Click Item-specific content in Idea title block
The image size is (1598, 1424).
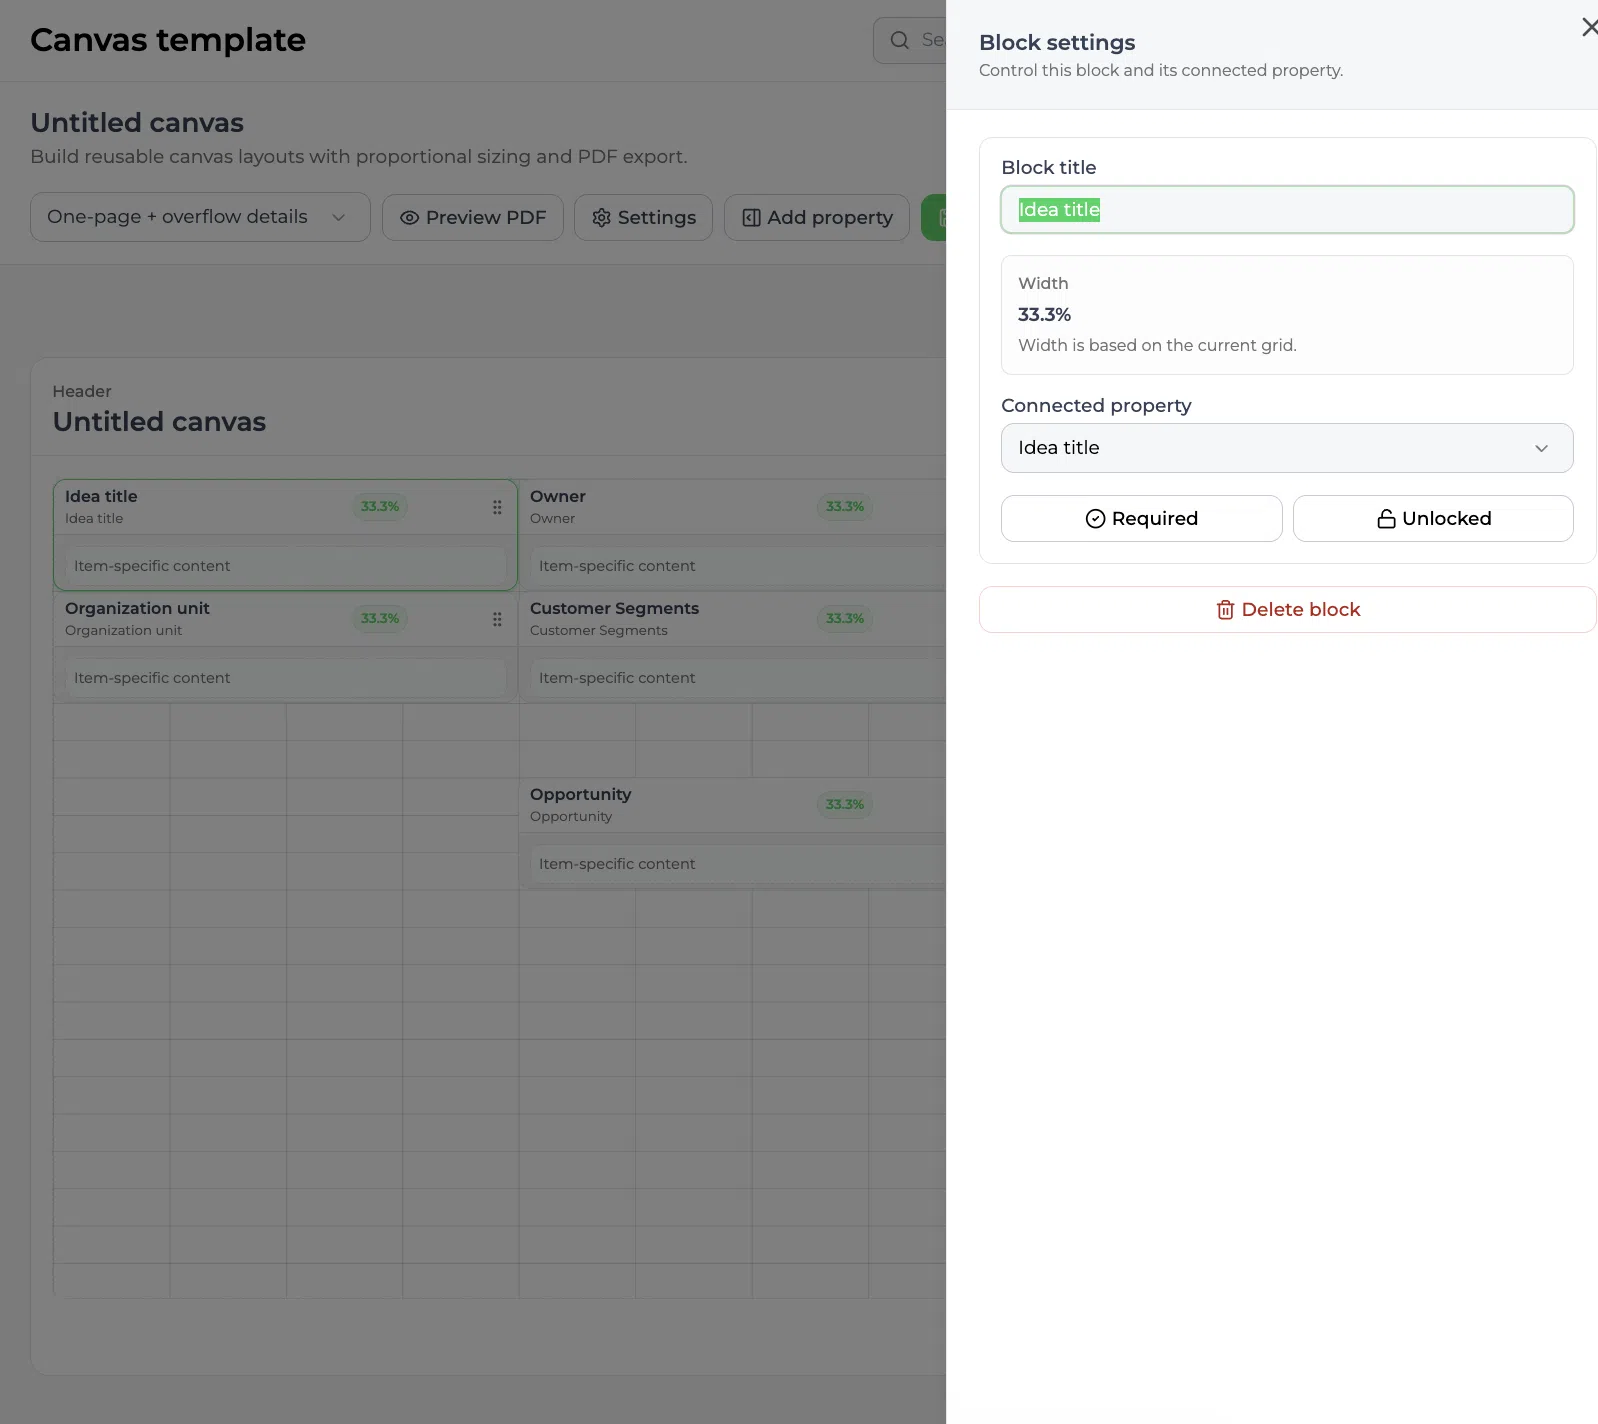[285, 566]
